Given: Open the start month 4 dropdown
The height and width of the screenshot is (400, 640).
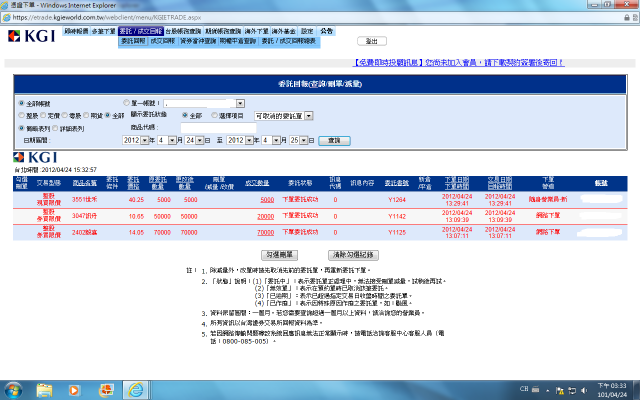Looking at the screenshot, I should point(172,140).
